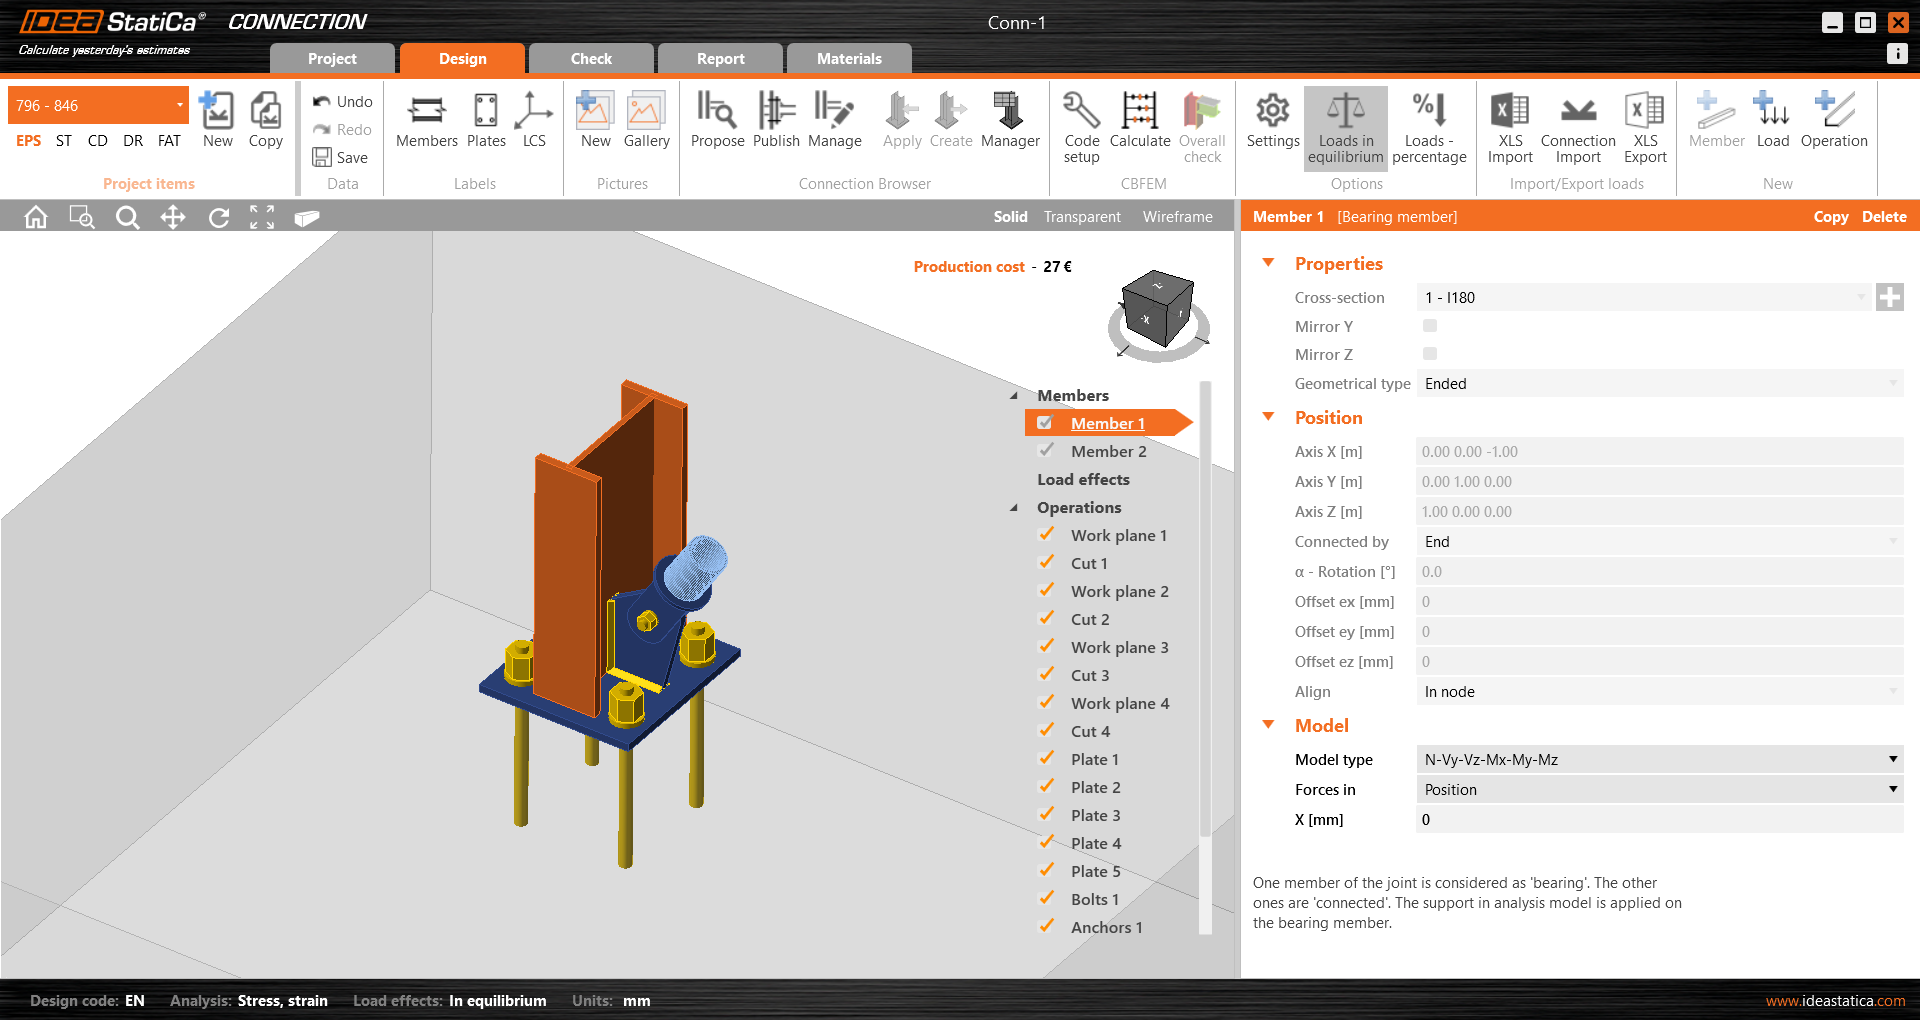Switch to the Check tab
Screen dimensions: 1920x1020
(591, 58)
